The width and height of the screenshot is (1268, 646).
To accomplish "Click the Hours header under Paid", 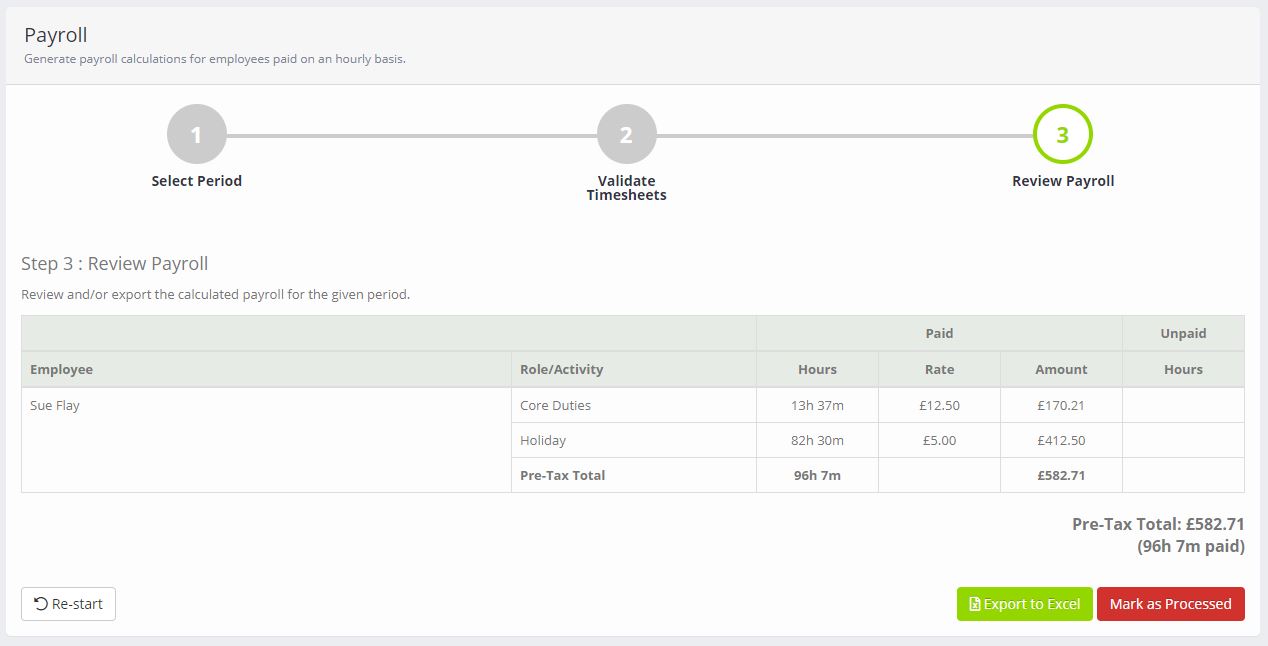I will (x=817, y=369).
